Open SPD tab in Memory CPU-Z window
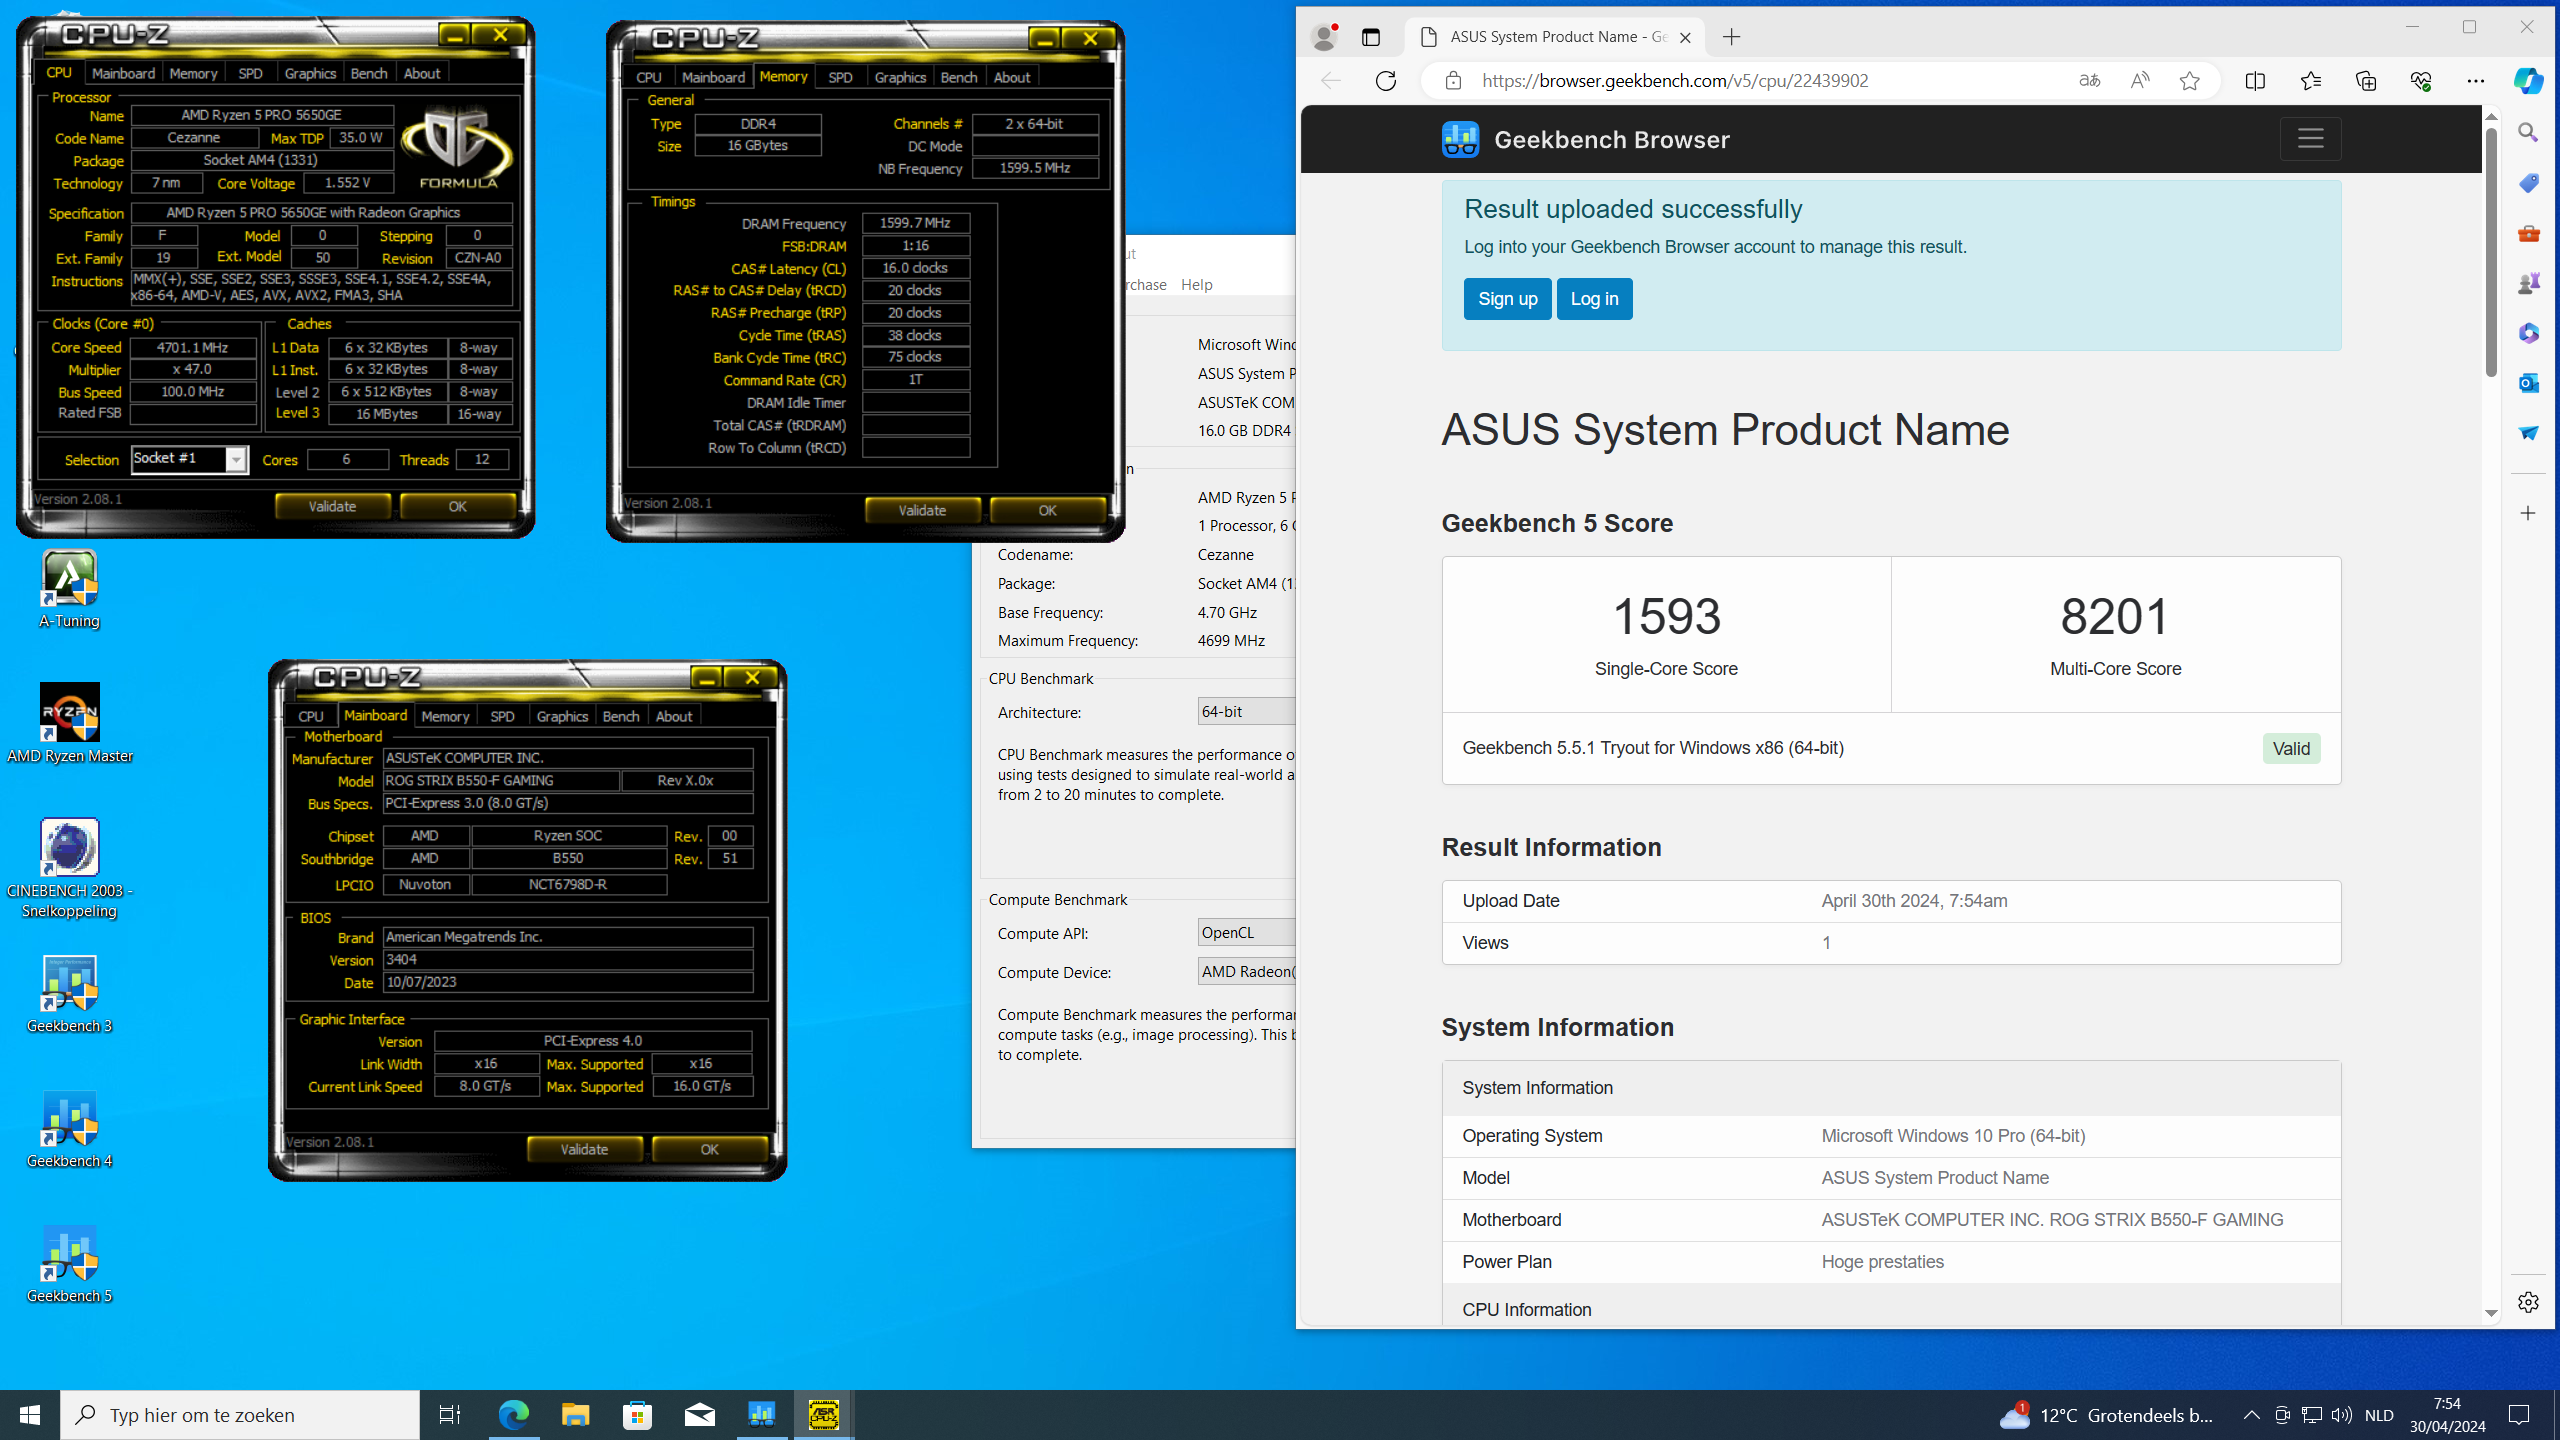 [840, 77]
